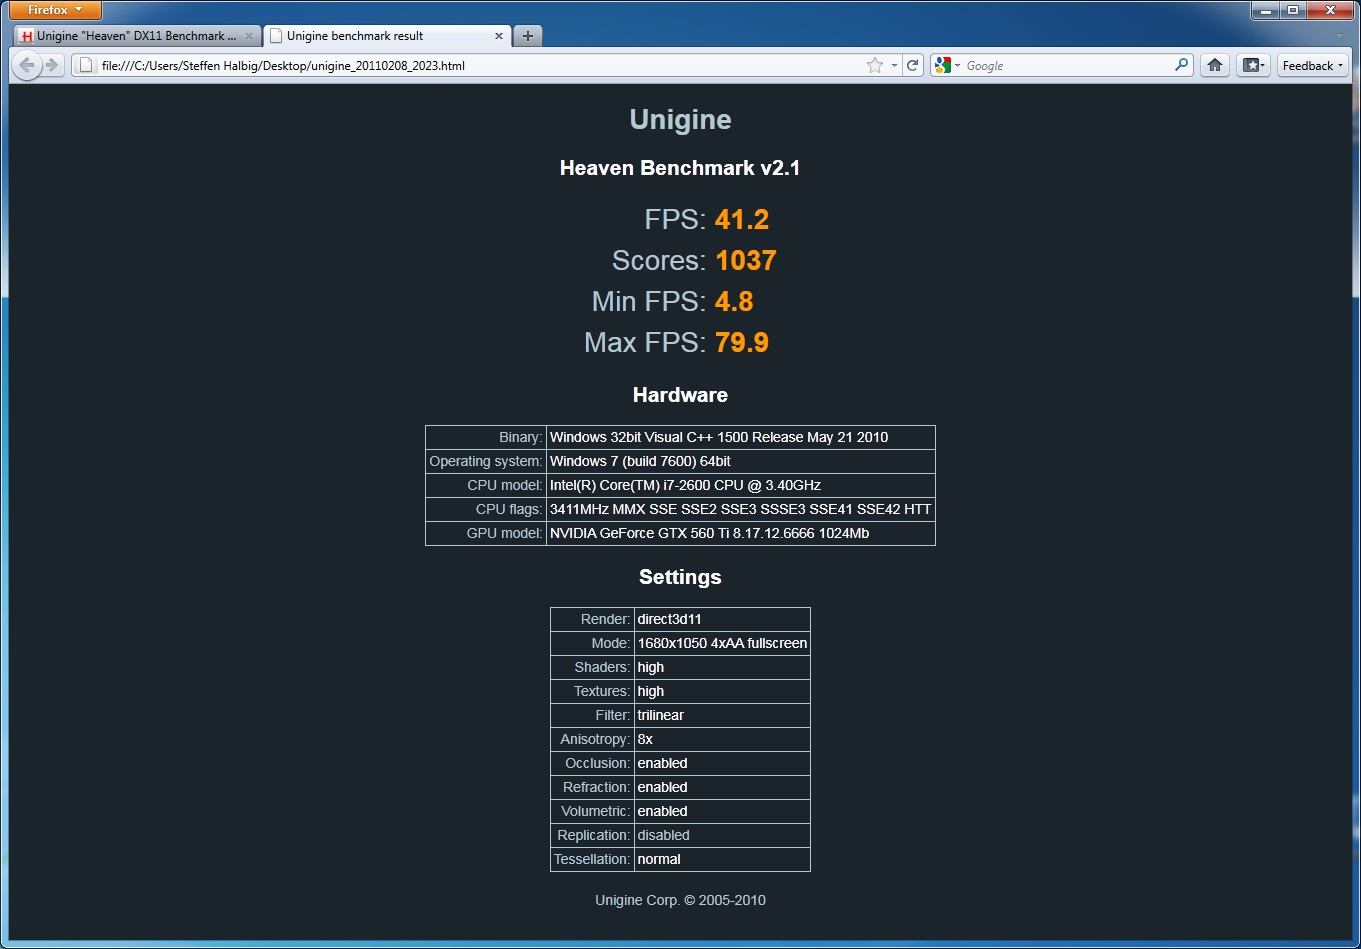Viewport: 1361px width, 949px height.
Task: Click the Unigine Corp. © 2005-2010 footer
Action: [680, 900]
